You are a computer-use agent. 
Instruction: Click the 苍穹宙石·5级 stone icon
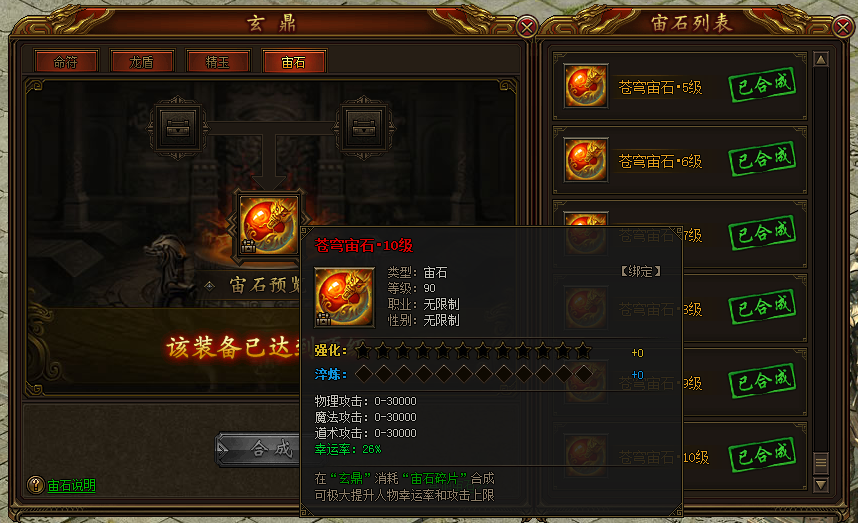(586, 86)
